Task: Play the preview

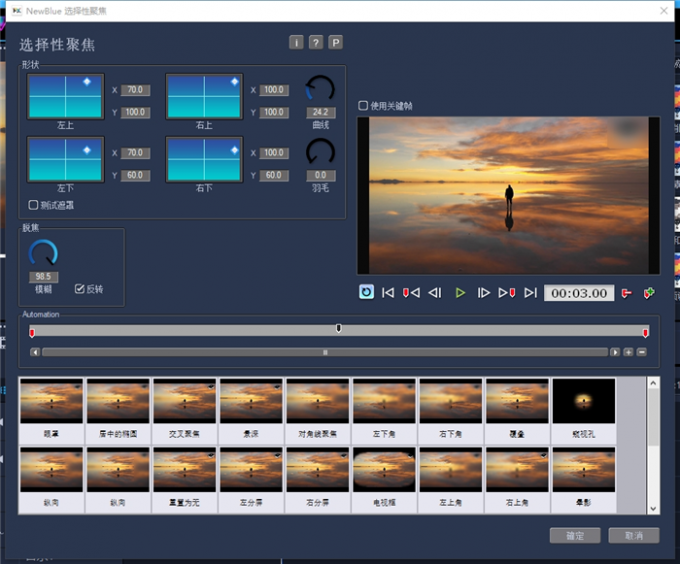Action: (460, 293)
